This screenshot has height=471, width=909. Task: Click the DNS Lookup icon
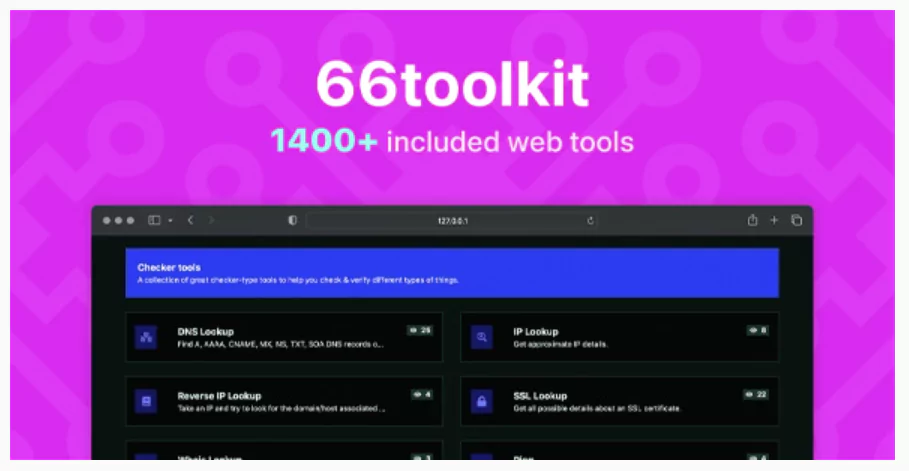pyautogui.click(x=146, y=337)
